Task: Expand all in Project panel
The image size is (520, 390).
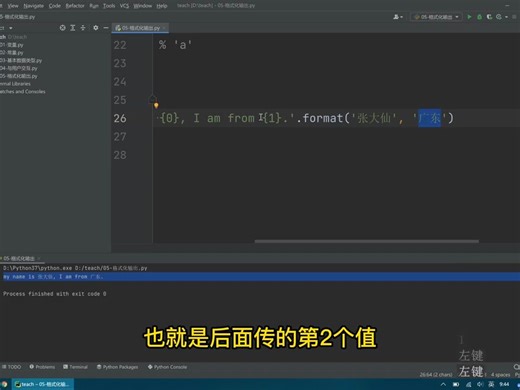Action: [x=73, y=28]
